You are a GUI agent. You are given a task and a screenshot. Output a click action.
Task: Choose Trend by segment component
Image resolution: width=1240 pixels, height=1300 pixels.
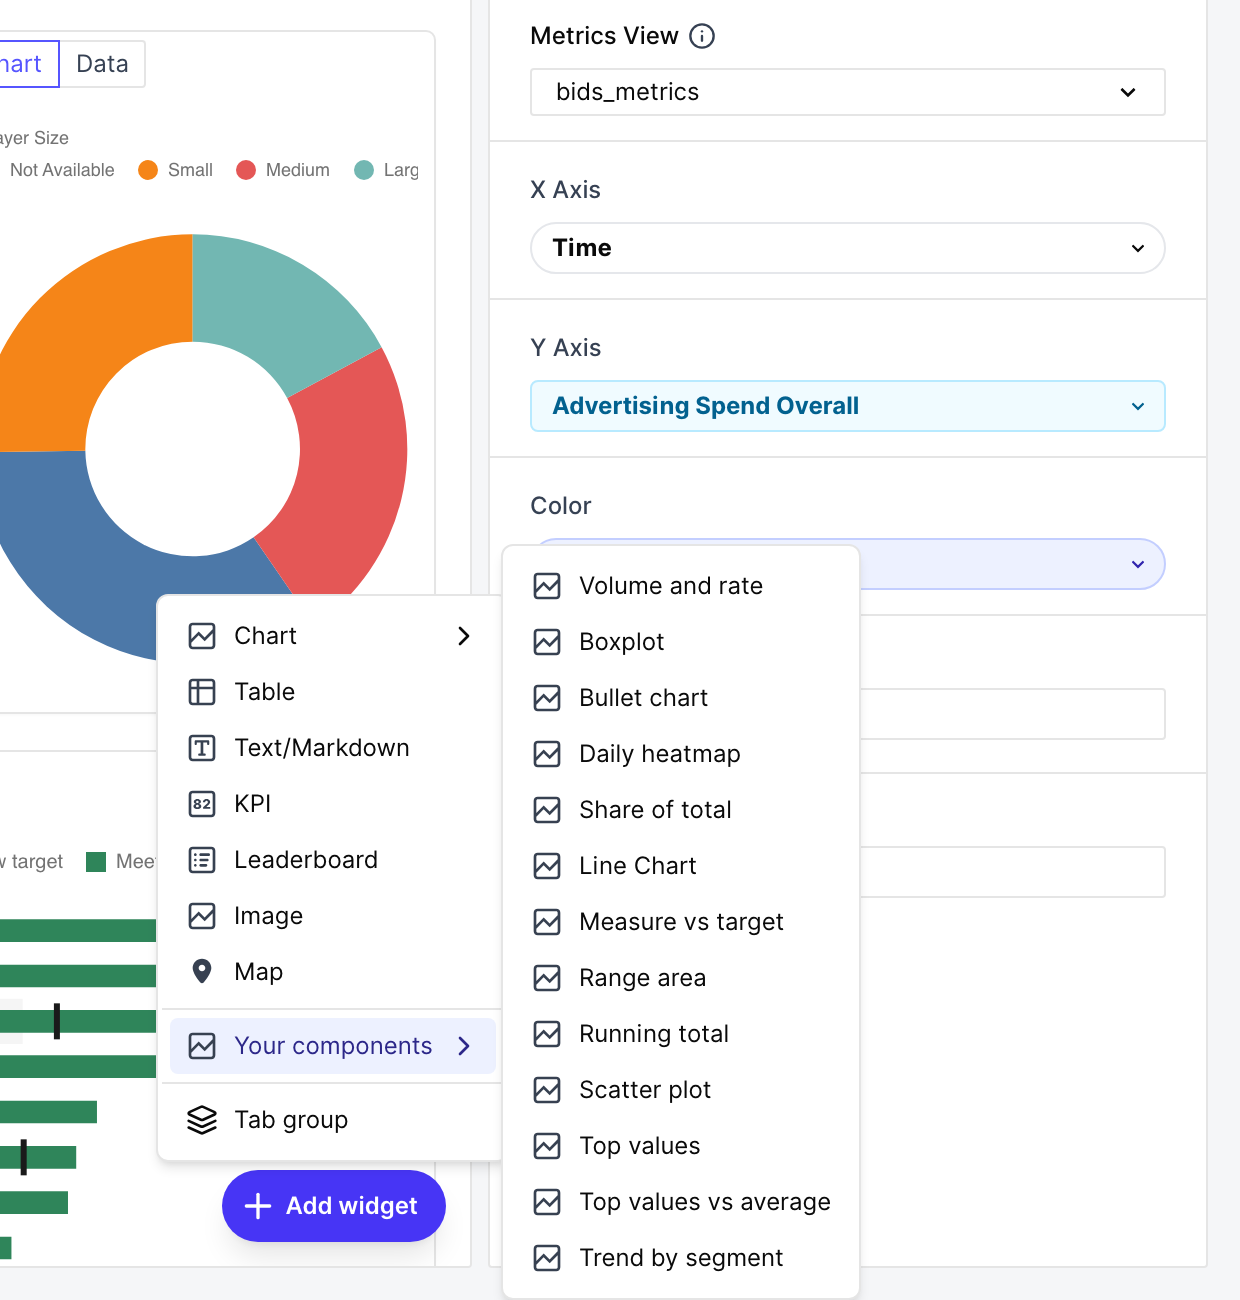tap(681, 1258)
